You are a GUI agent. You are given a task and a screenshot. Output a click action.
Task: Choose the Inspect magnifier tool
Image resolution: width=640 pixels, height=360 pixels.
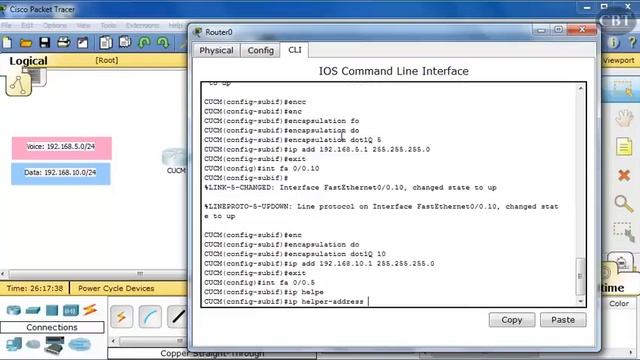[624, 203]
